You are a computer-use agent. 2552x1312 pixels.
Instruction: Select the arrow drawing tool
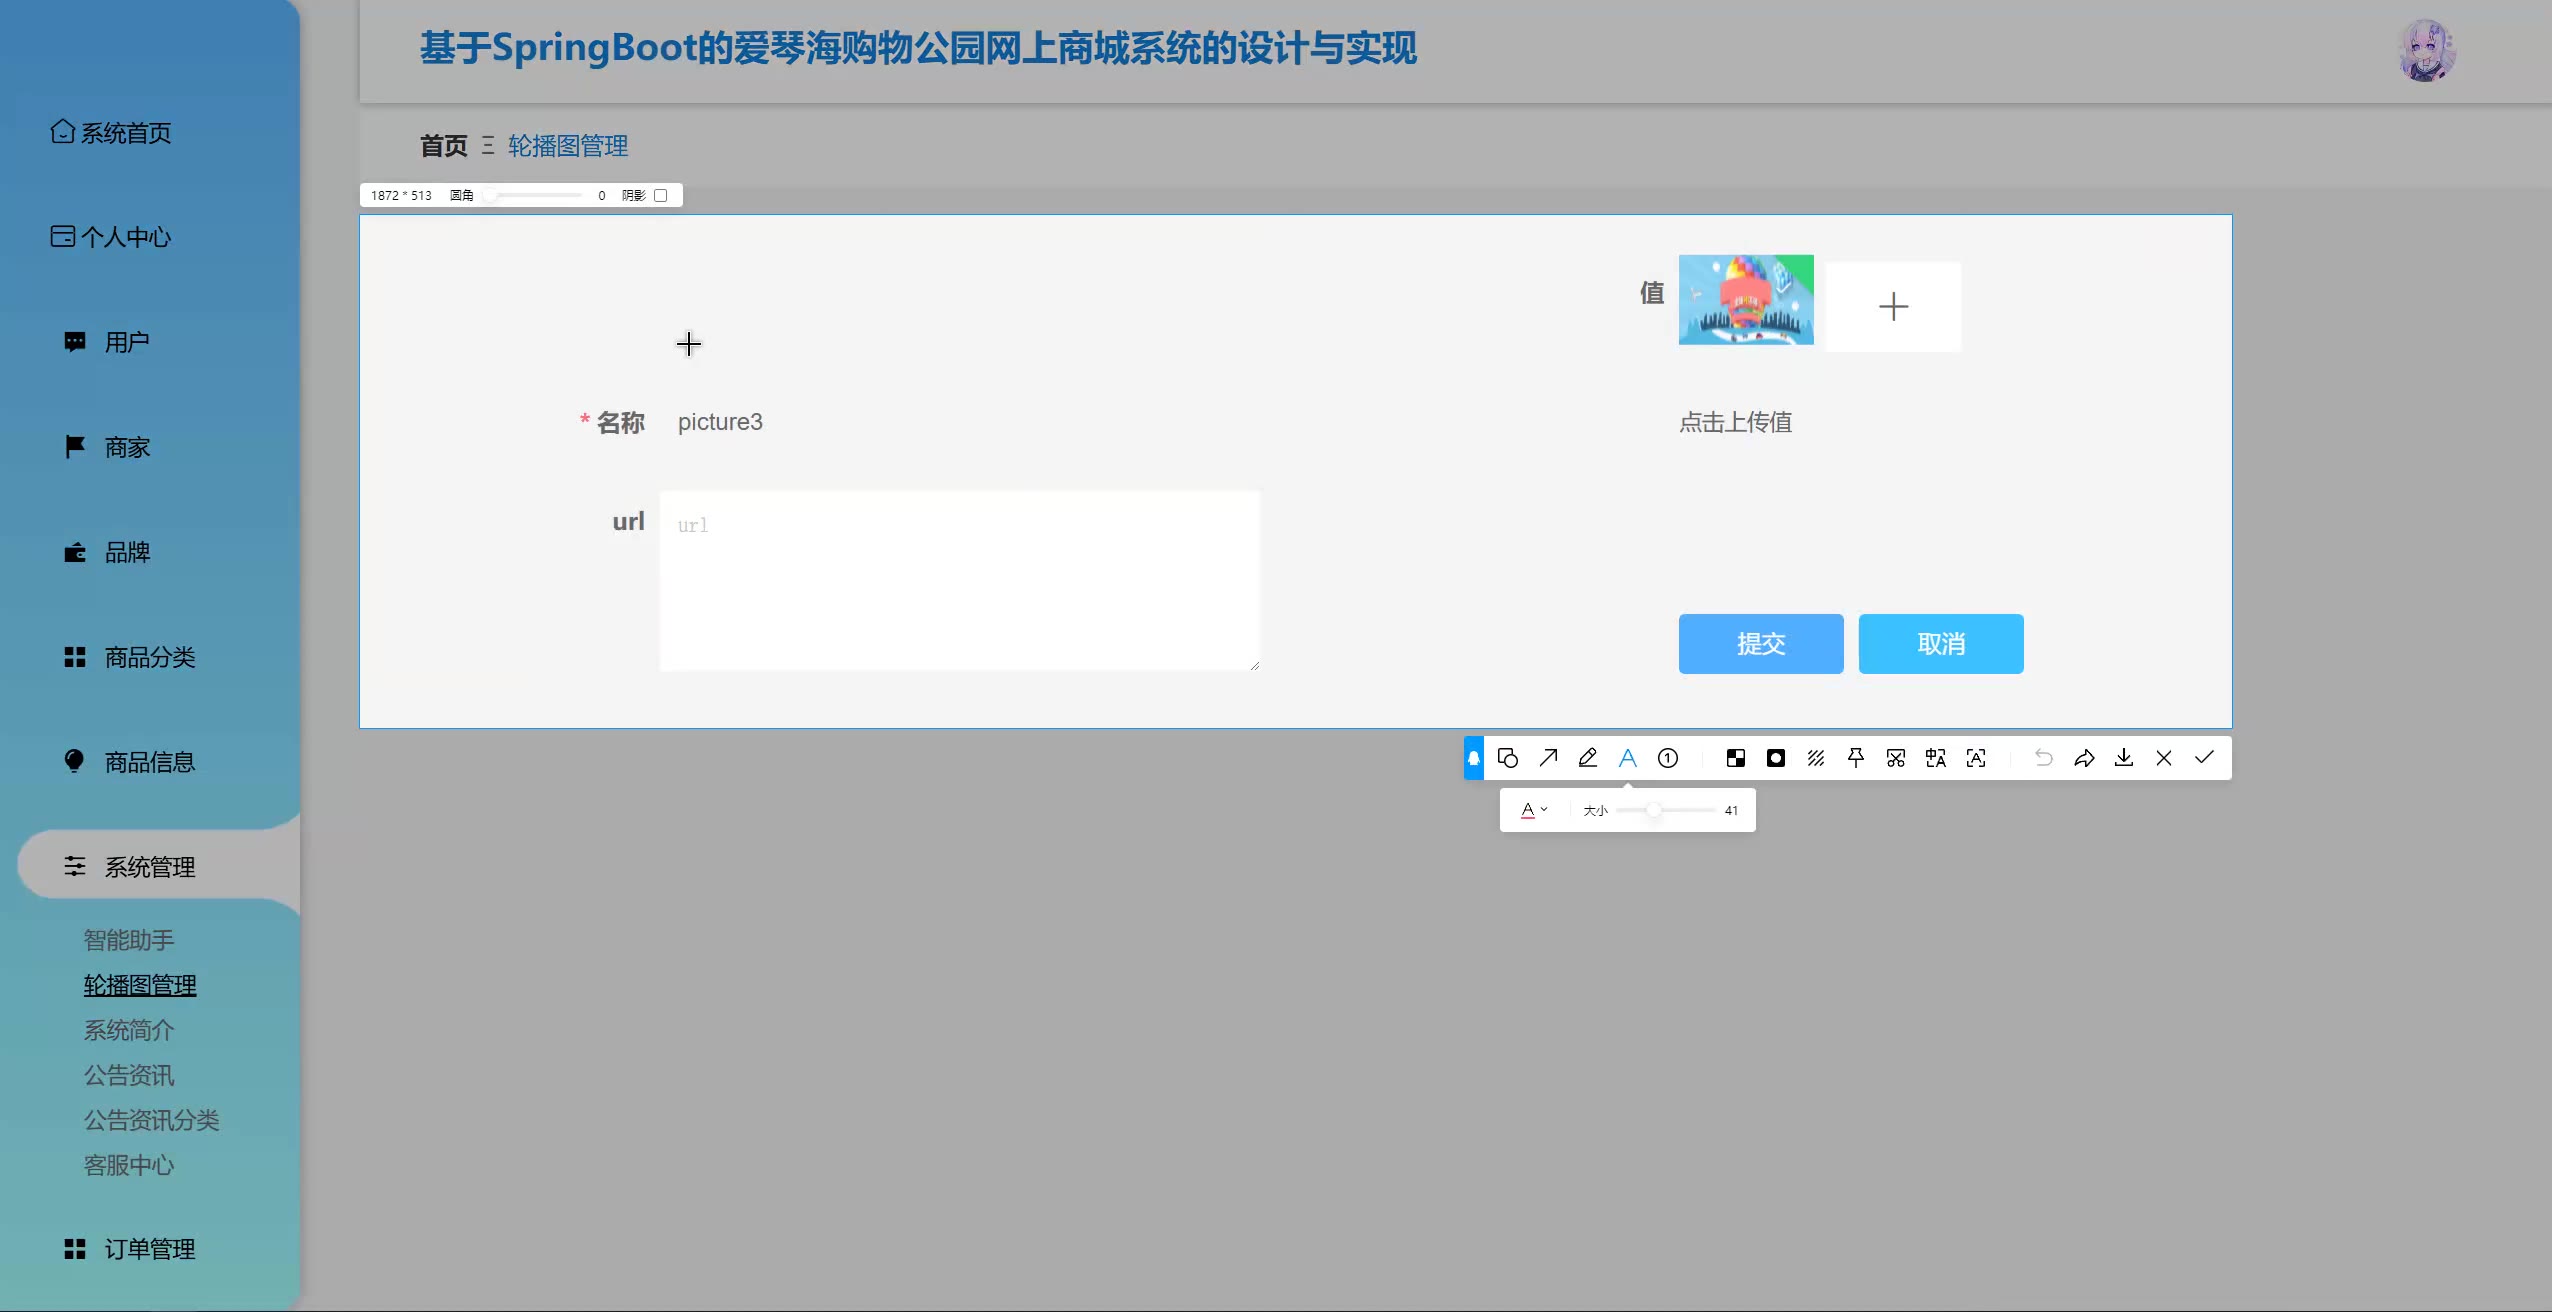click(1548, 758)
